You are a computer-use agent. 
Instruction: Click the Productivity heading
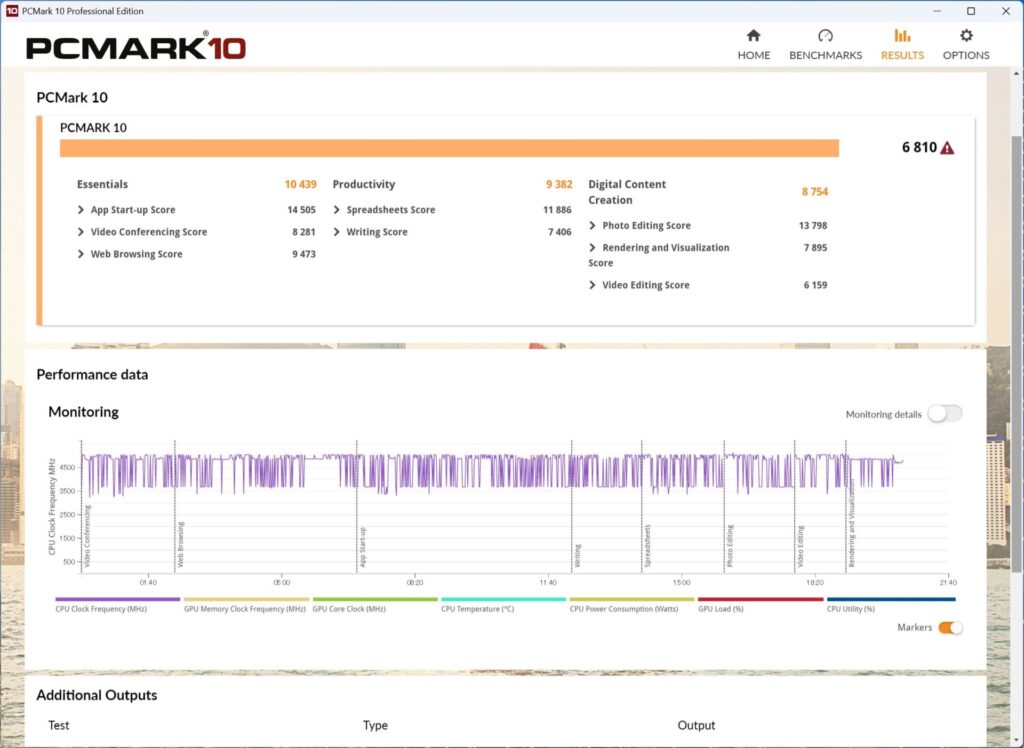tap(364, 184)
